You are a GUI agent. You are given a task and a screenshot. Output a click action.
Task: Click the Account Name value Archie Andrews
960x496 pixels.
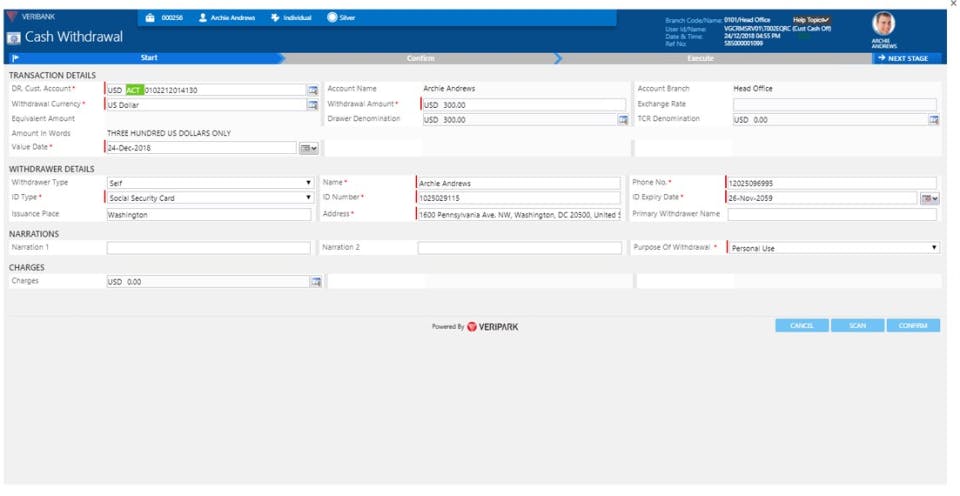pyautogui.click(x=449, y=89)
